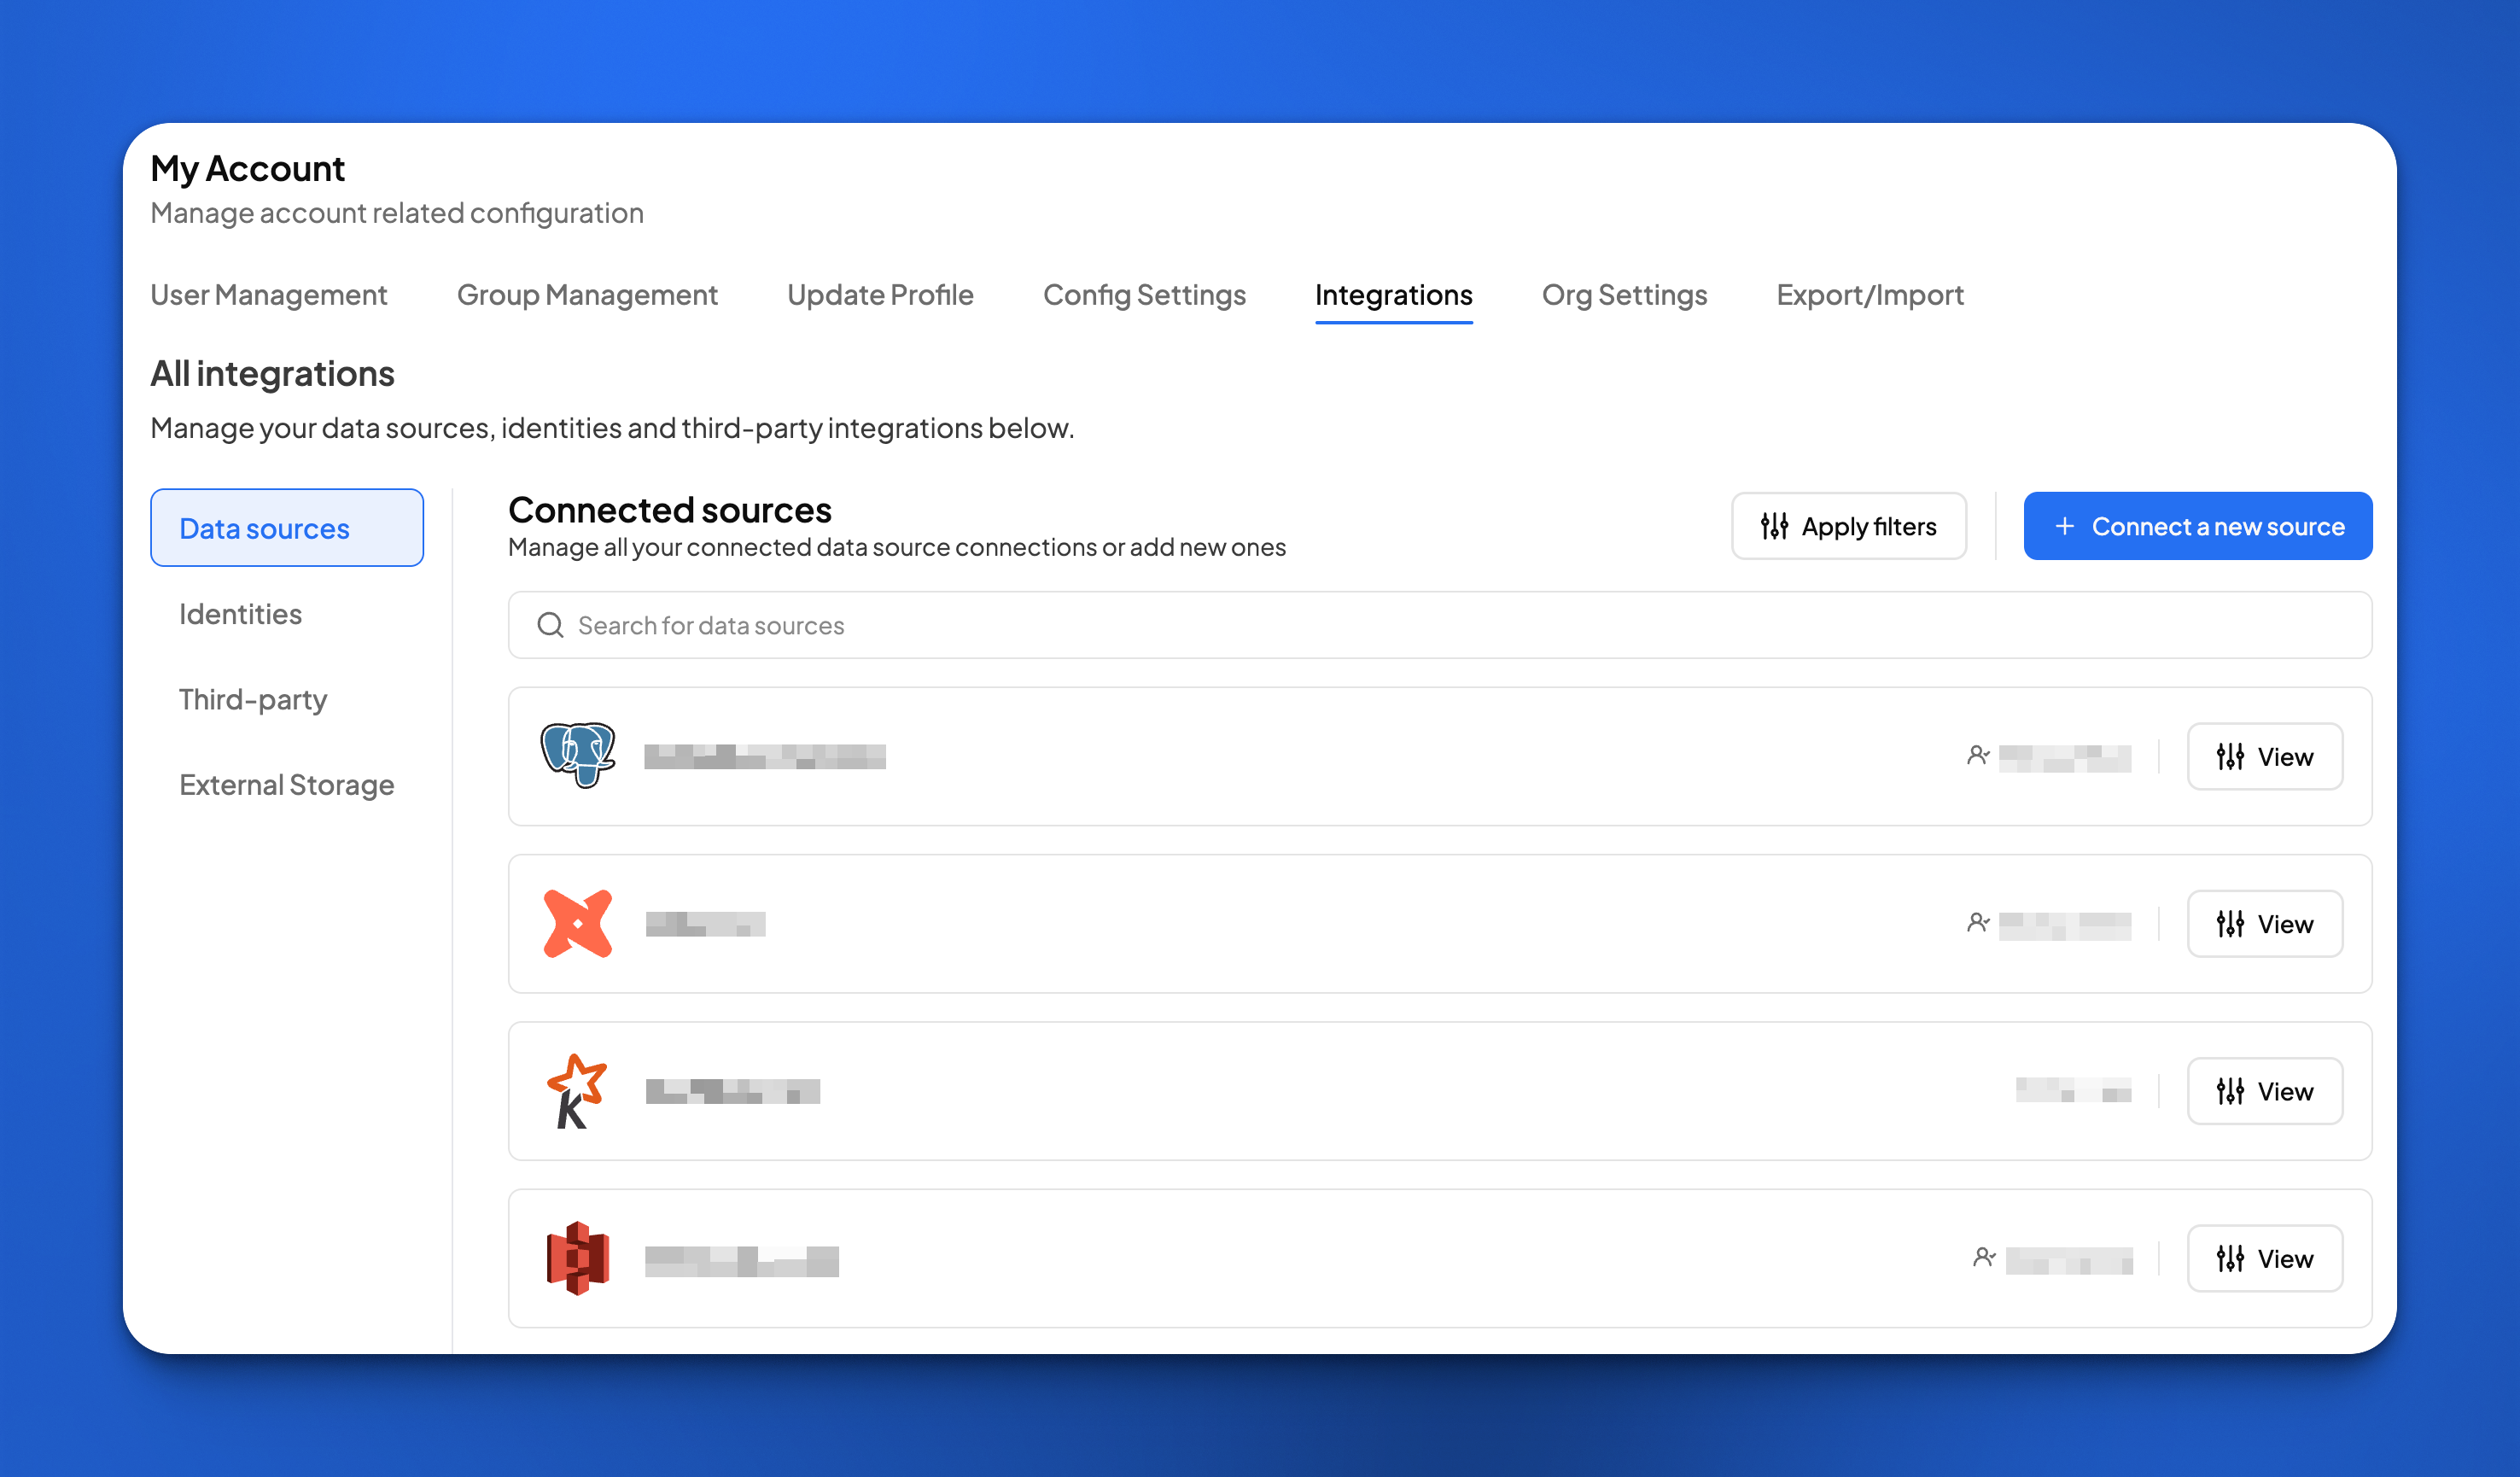Click the user icon on dbt row
Image resolution: width=2520 pixels, height=1477 pixels.
click(1977, 922)
